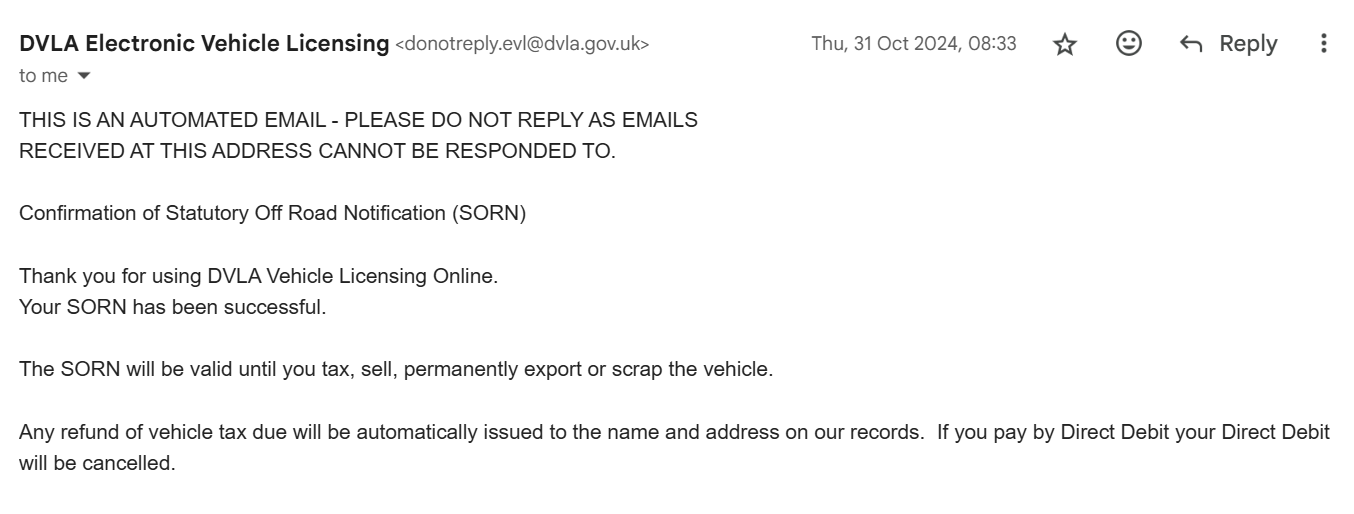Image resolution: width=1354 pixels, height=514 pixels.
Task: Click the "RECEIVED AT THIS ADDRESS" line
Action: point(317,151)
